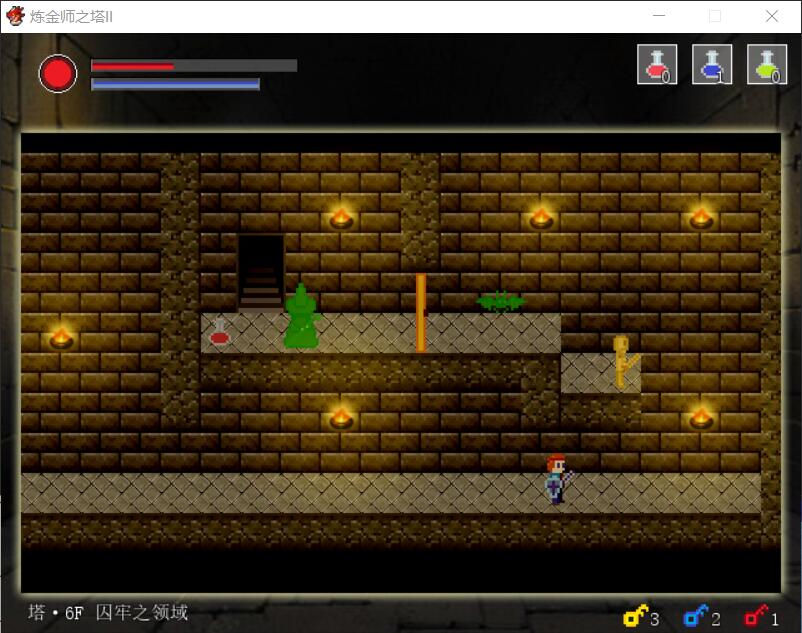The width and height of the screenshot is (802, 633).
Task: Click the game's title bar app icon
Action: (15, 16)
